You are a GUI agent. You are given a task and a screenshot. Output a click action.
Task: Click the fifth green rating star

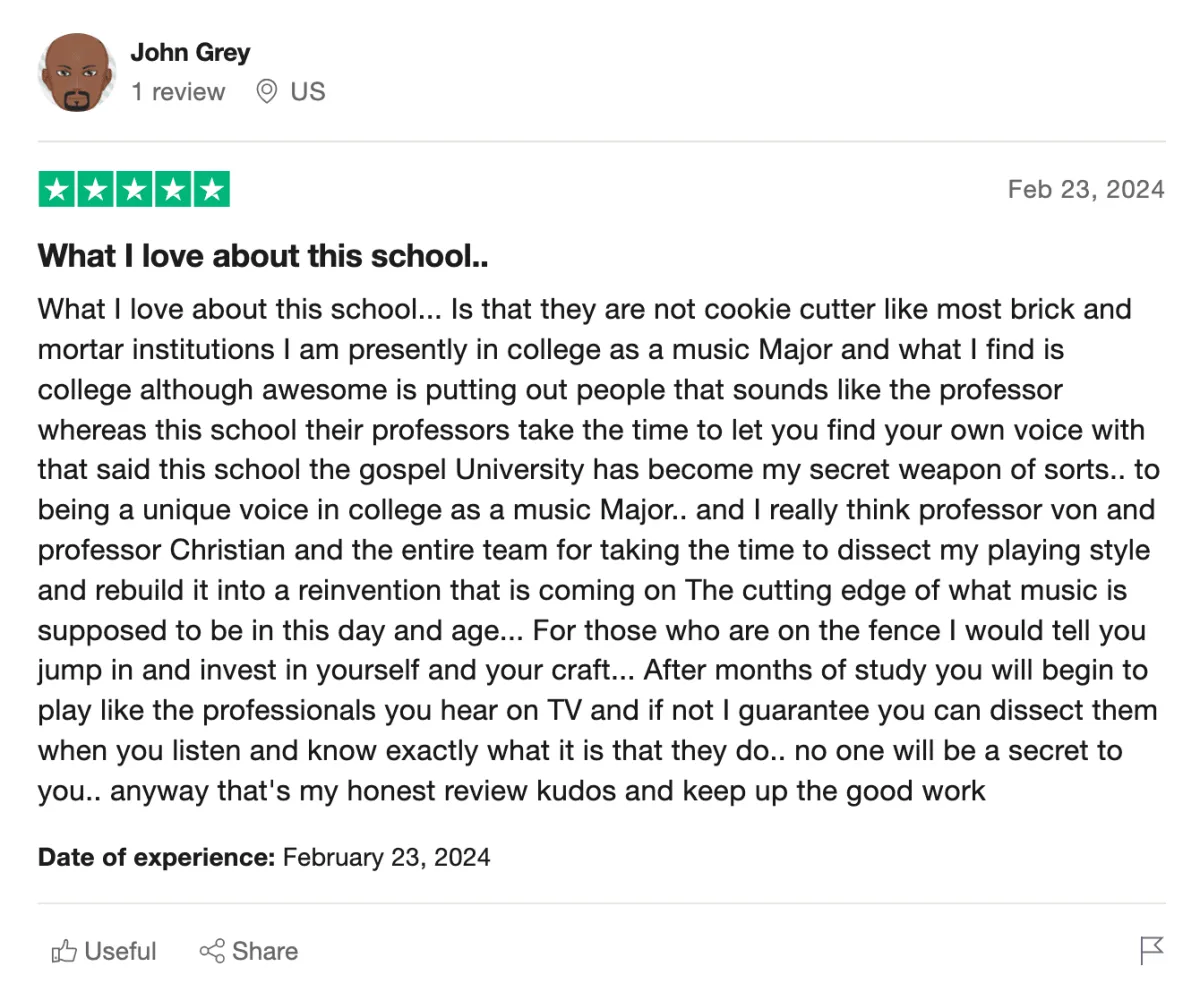pos(211,190)
